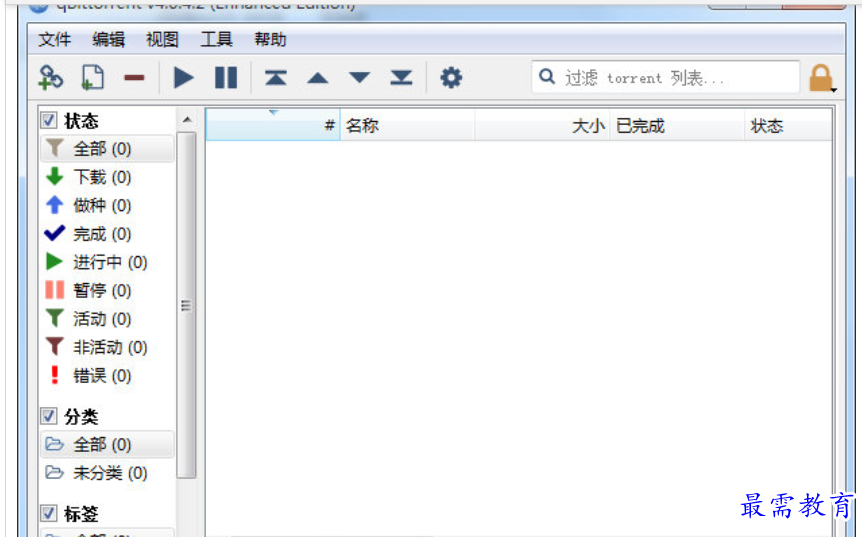Click the add torrent link icon

click(x=51, y=77)
